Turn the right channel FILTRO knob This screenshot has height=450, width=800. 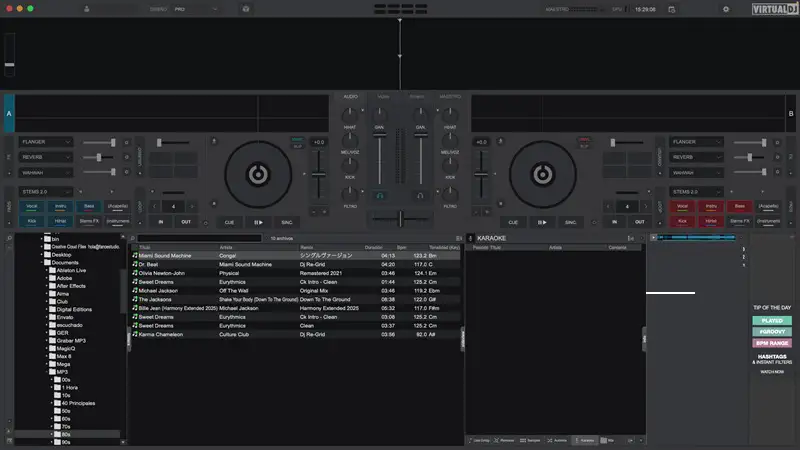pos(450,194)
